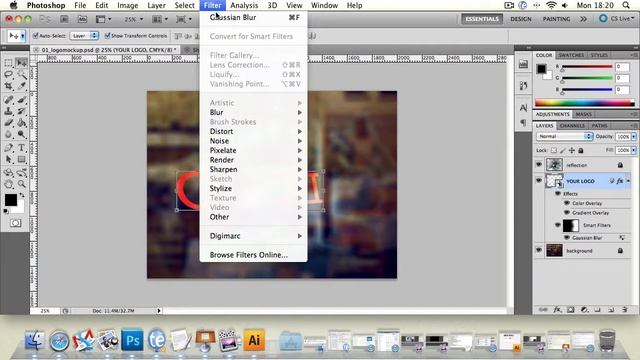This screenshot has width=640, height=360.
Task: Hide the background layer
Action: 539,250
